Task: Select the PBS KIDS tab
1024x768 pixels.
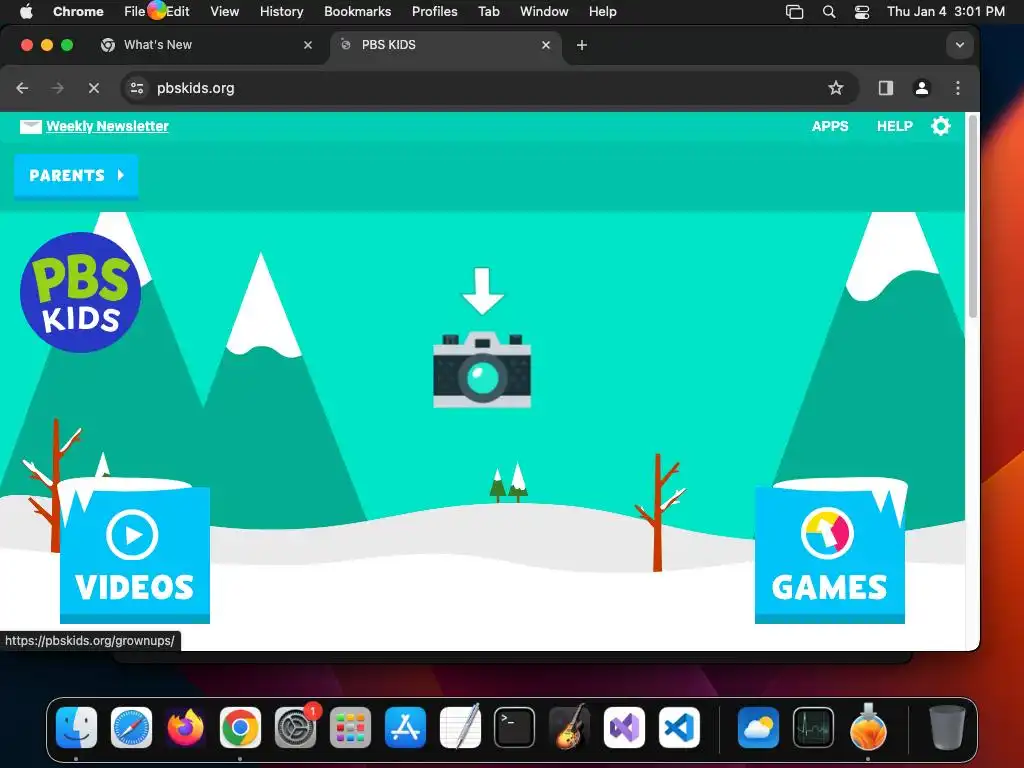Action: click(445, 45)
